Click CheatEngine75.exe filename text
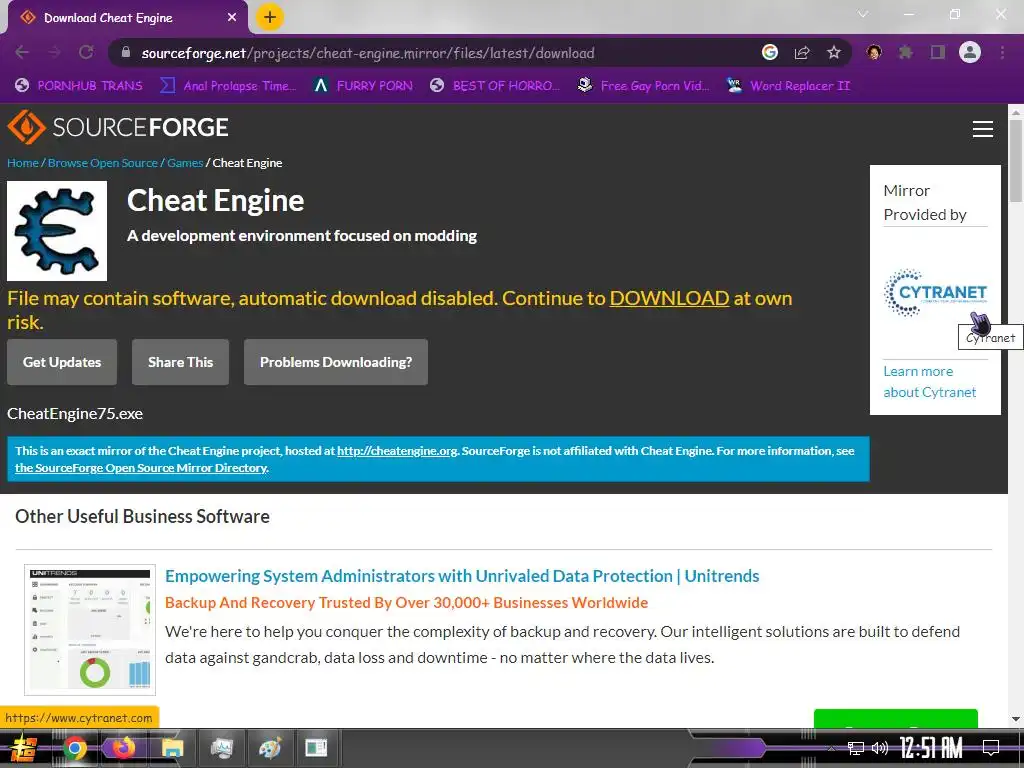 (75, 413)
